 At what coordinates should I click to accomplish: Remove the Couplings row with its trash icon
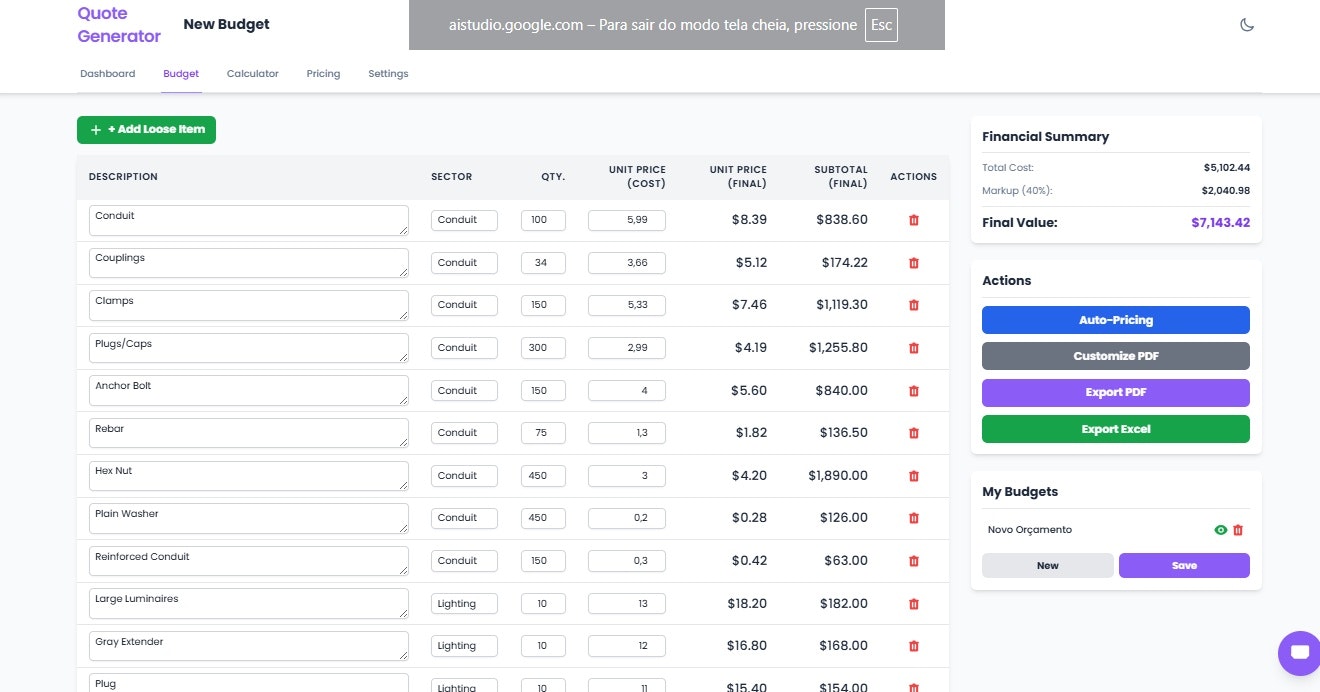[x=913, y=262]
